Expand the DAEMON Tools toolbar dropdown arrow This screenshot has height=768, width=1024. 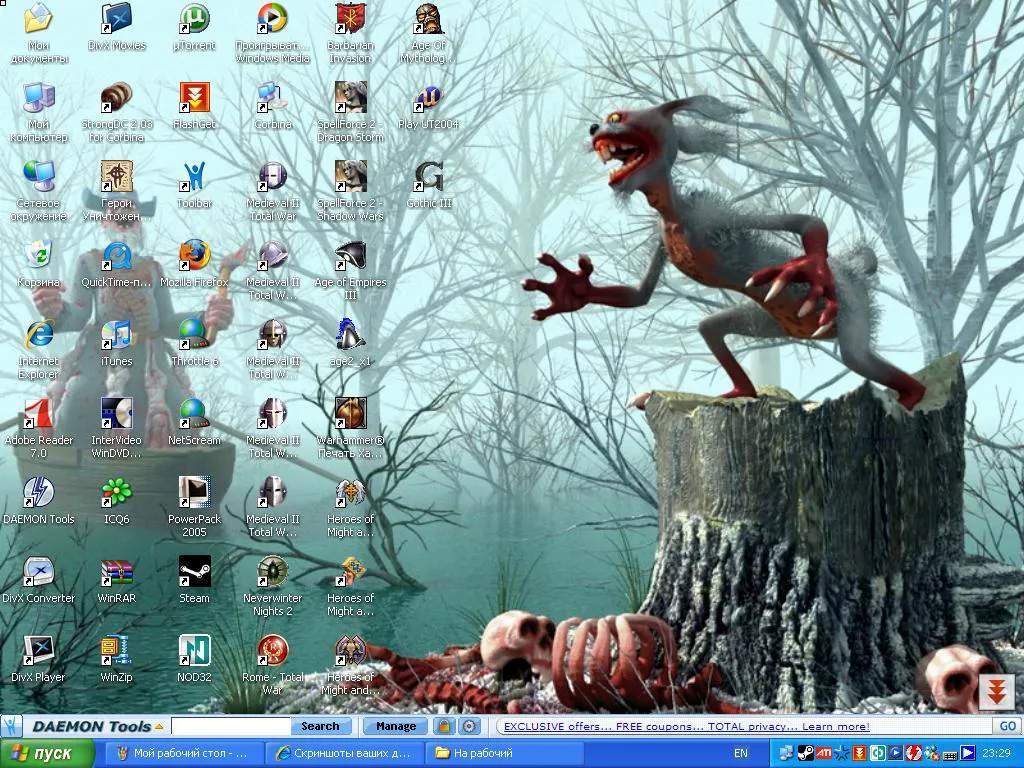click(x=159, y=726)
